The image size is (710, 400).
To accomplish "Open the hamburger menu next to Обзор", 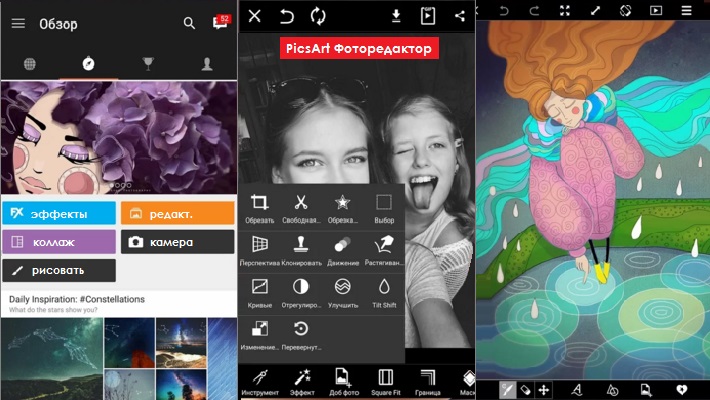I will (18, 24).
